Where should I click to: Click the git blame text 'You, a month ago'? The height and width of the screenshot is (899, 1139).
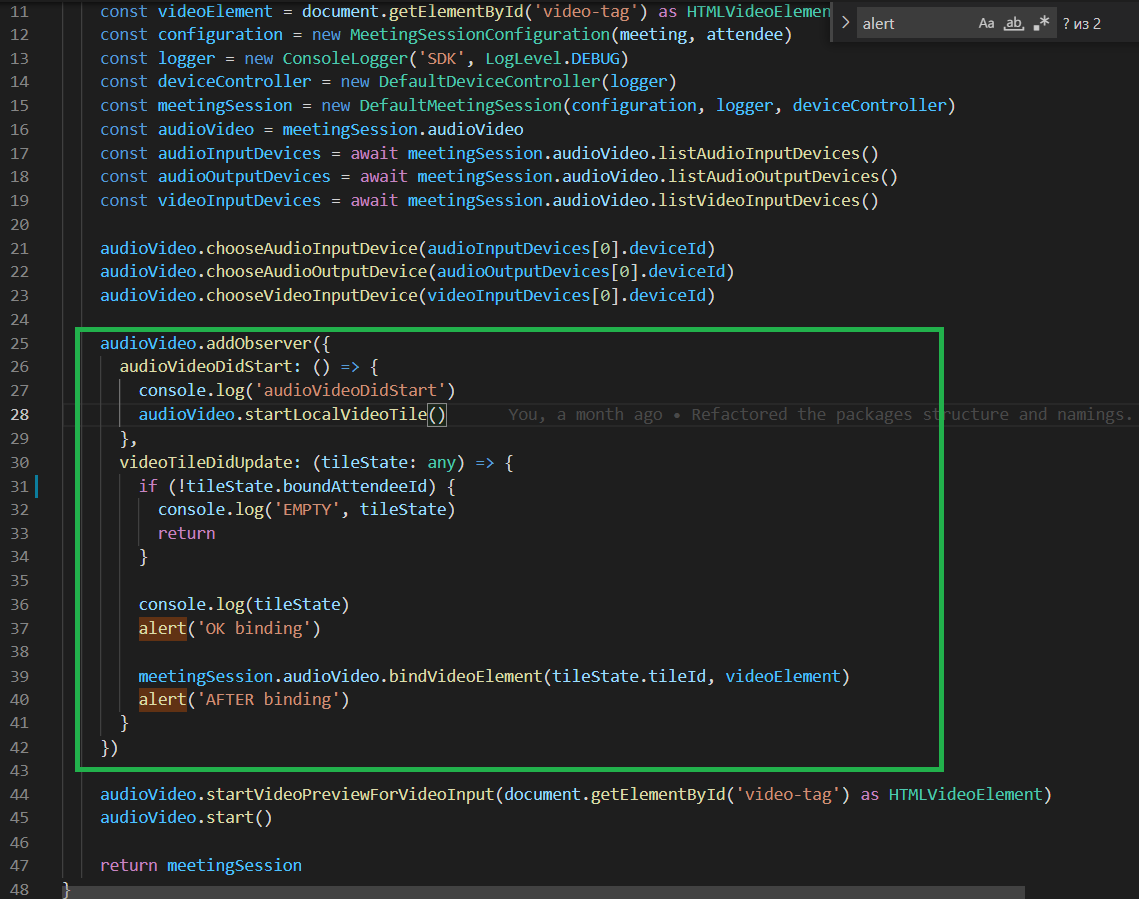click(585, 415)
